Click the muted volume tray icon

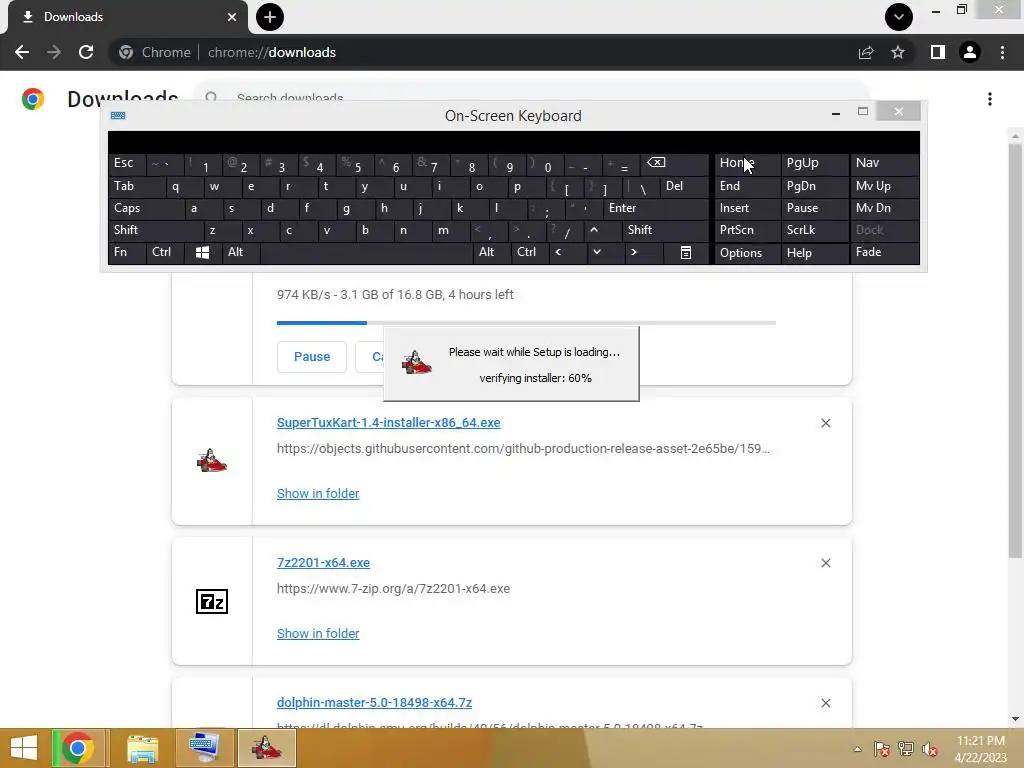(929, 749)
